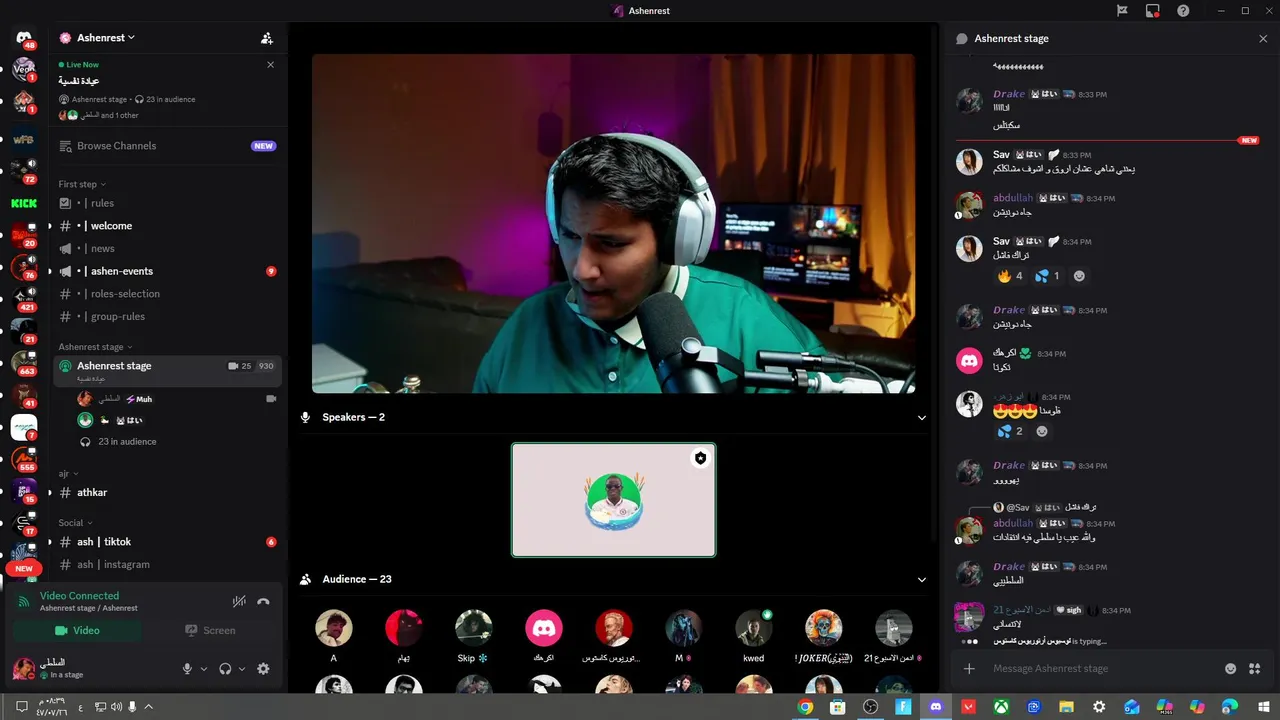
Task: Click the plus attach button in chat
Action: coord(969,669)
